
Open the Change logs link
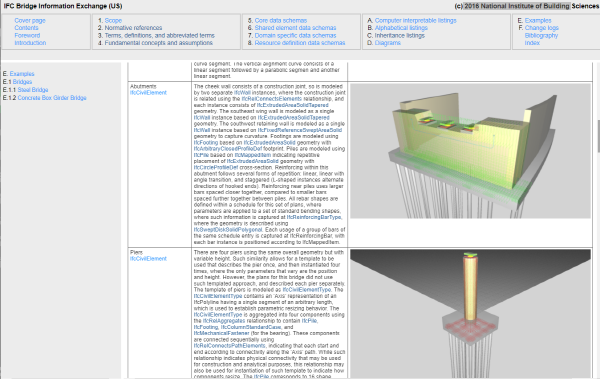[541, 28]
